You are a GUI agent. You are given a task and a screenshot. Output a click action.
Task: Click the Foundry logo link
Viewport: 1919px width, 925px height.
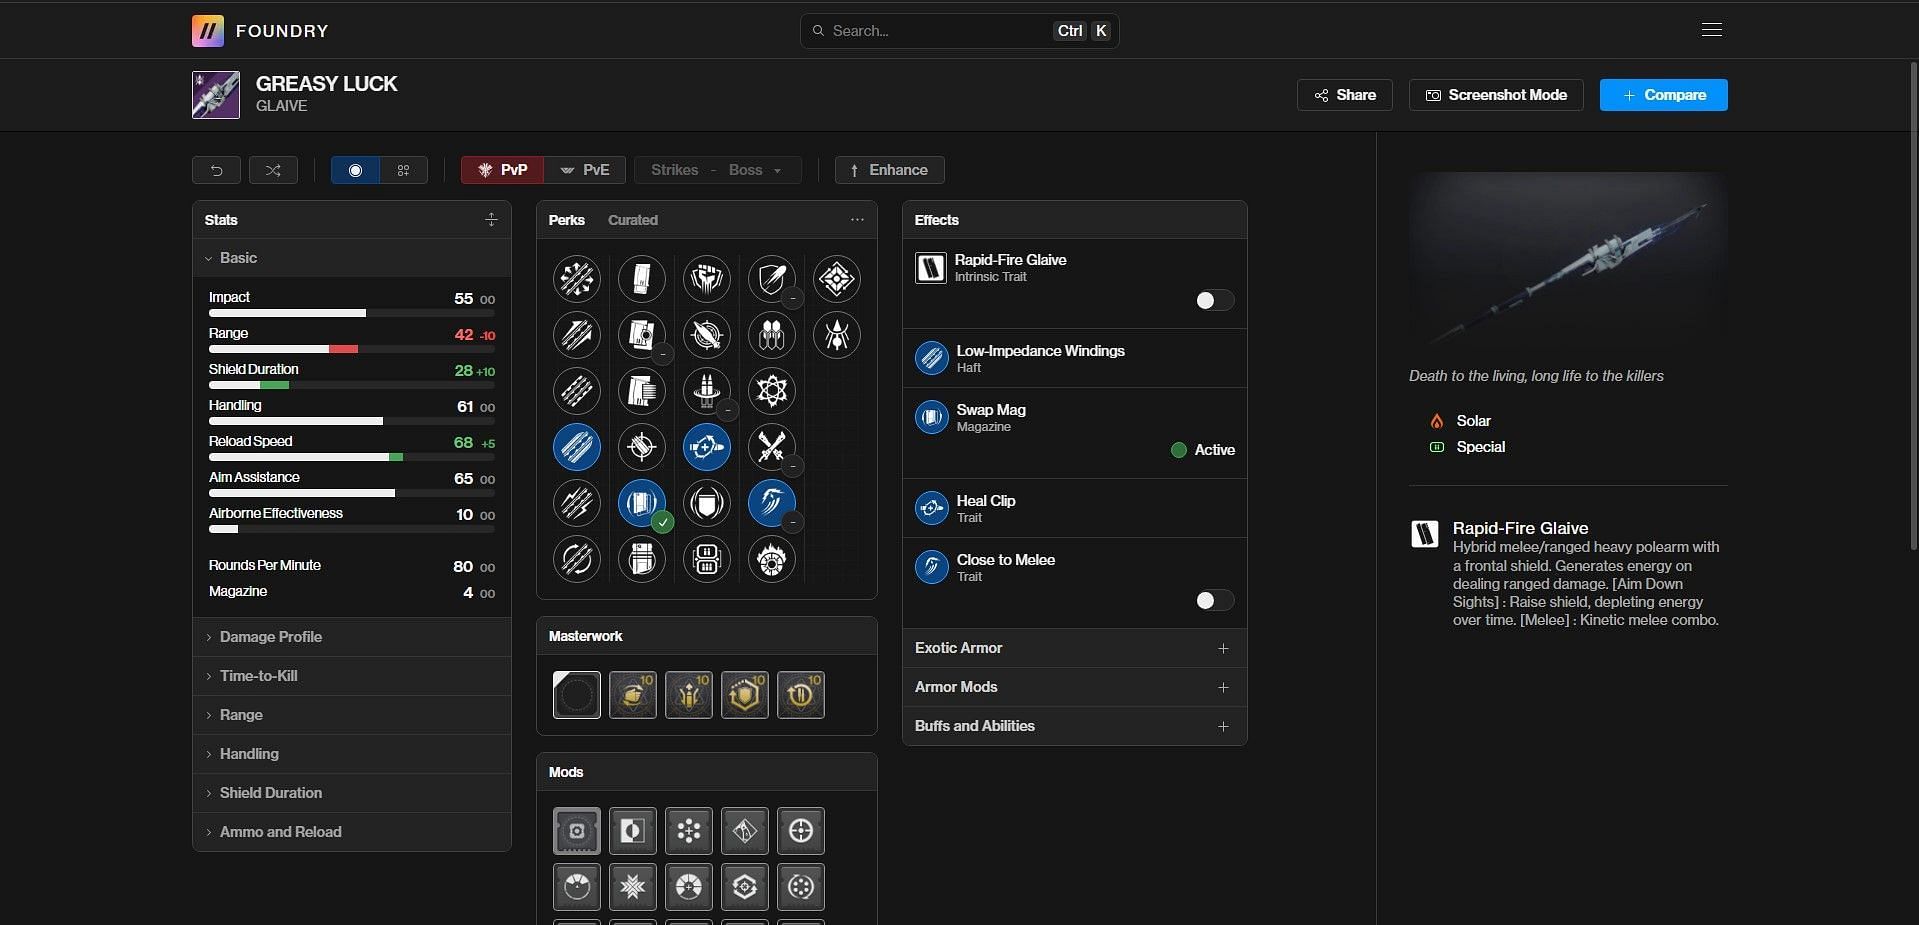[260, 31]
